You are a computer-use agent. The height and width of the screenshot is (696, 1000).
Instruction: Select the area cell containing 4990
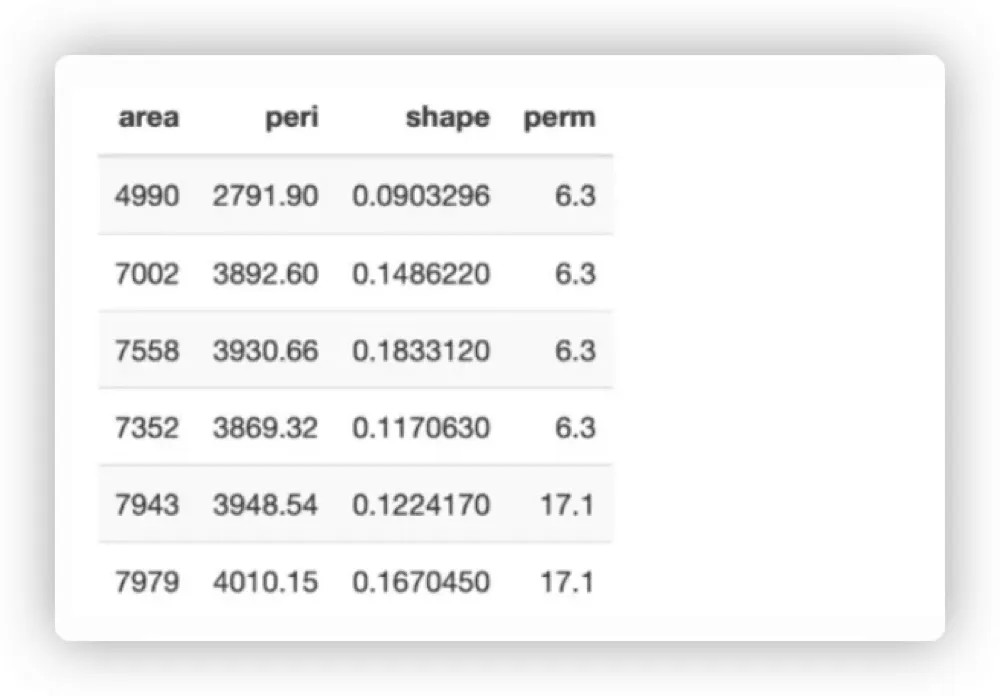(x=147, y=196)
